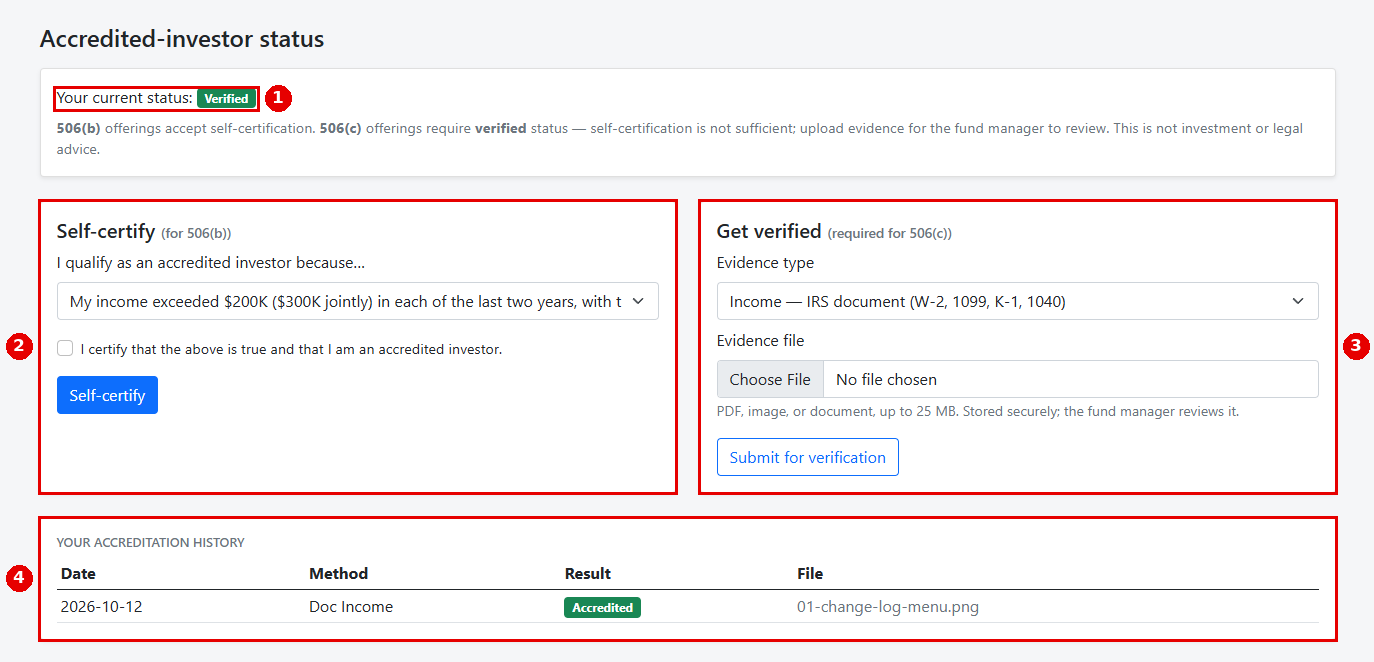Click the File column header
1374x662 pixels.
click(x=810, y=573)
